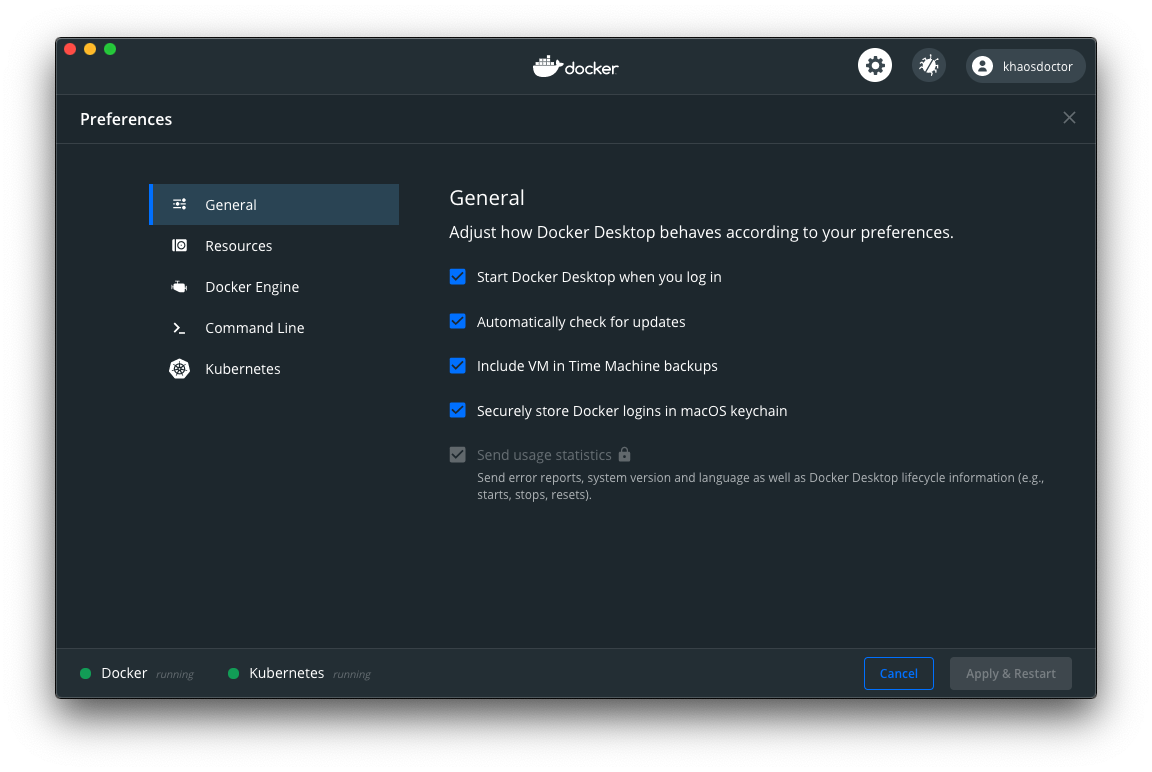The image size is (1152, 772).
Task: Click the Docker running status label
Action: pyautogui.click(x=147, y=674)
